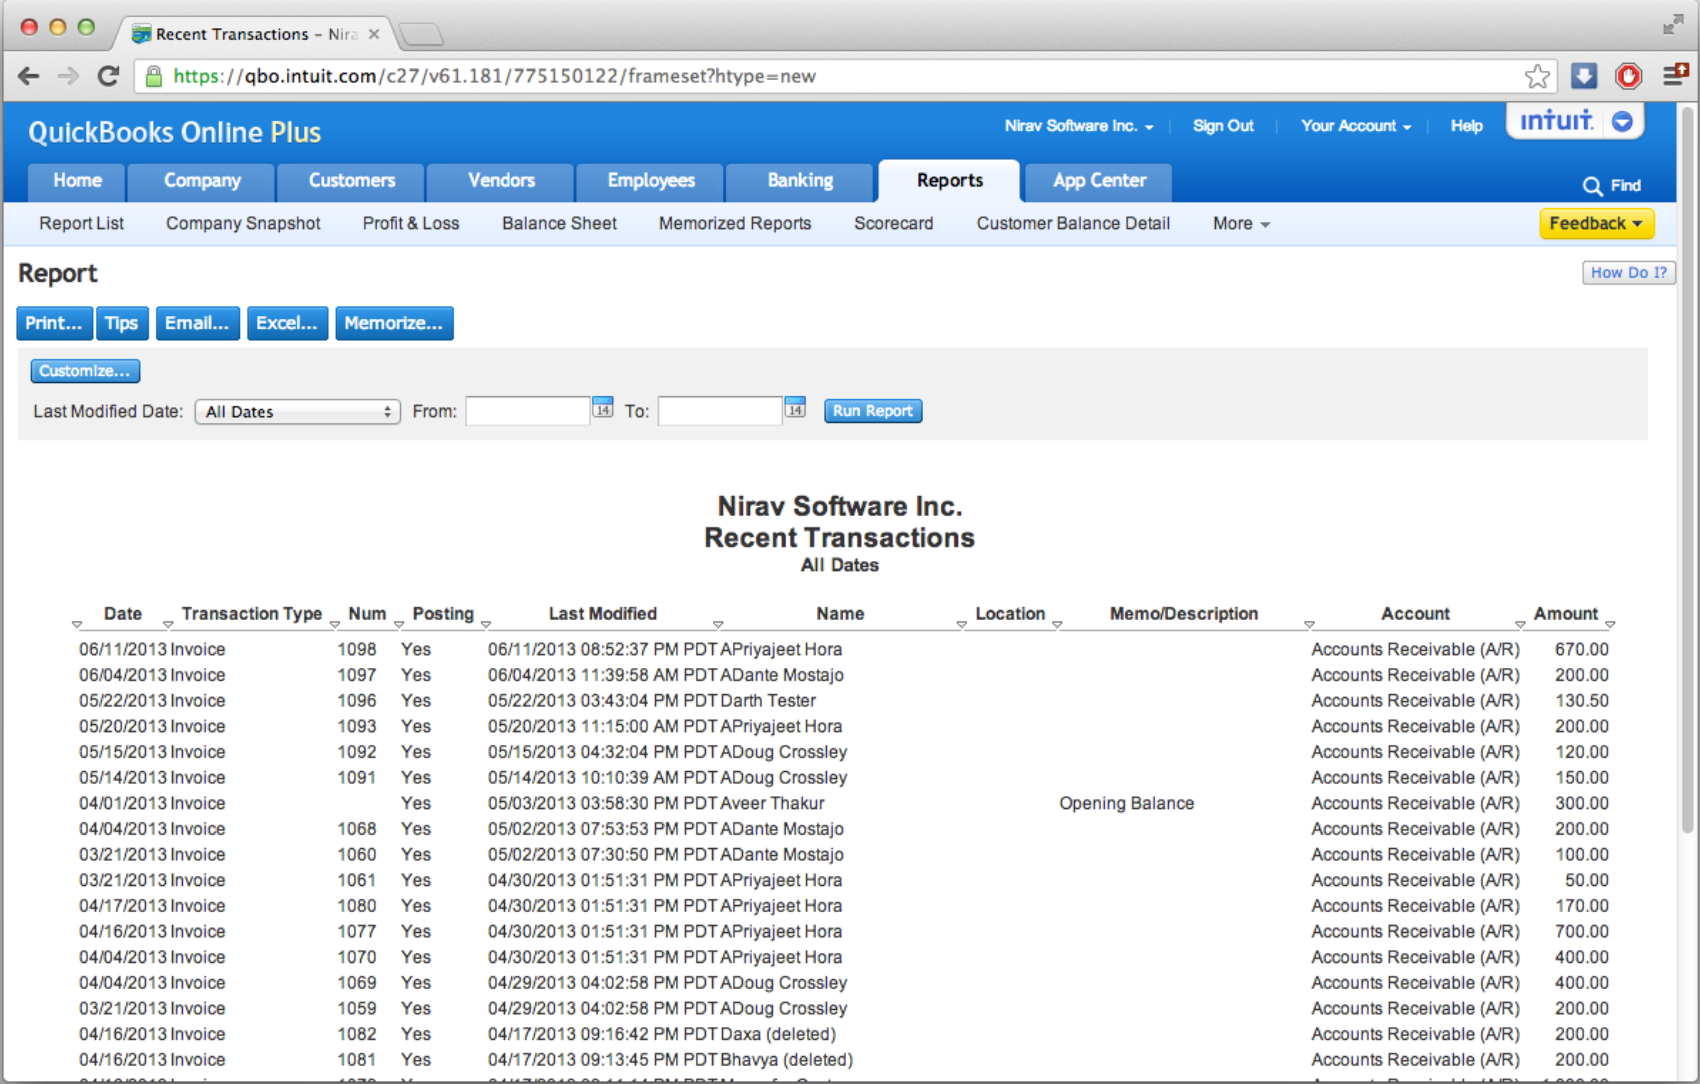Click the To date input field
The height and width of the screenshot is (1084, 1700).
pos(720,411)
